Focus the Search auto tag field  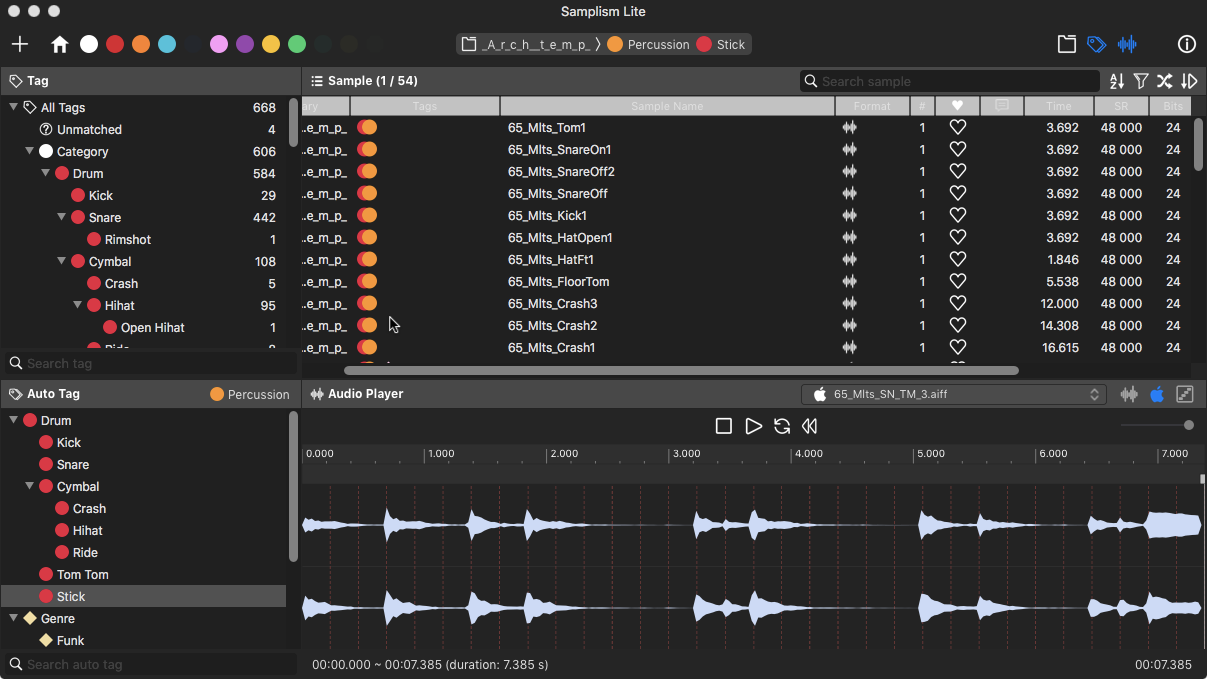[x=150, y=664]
